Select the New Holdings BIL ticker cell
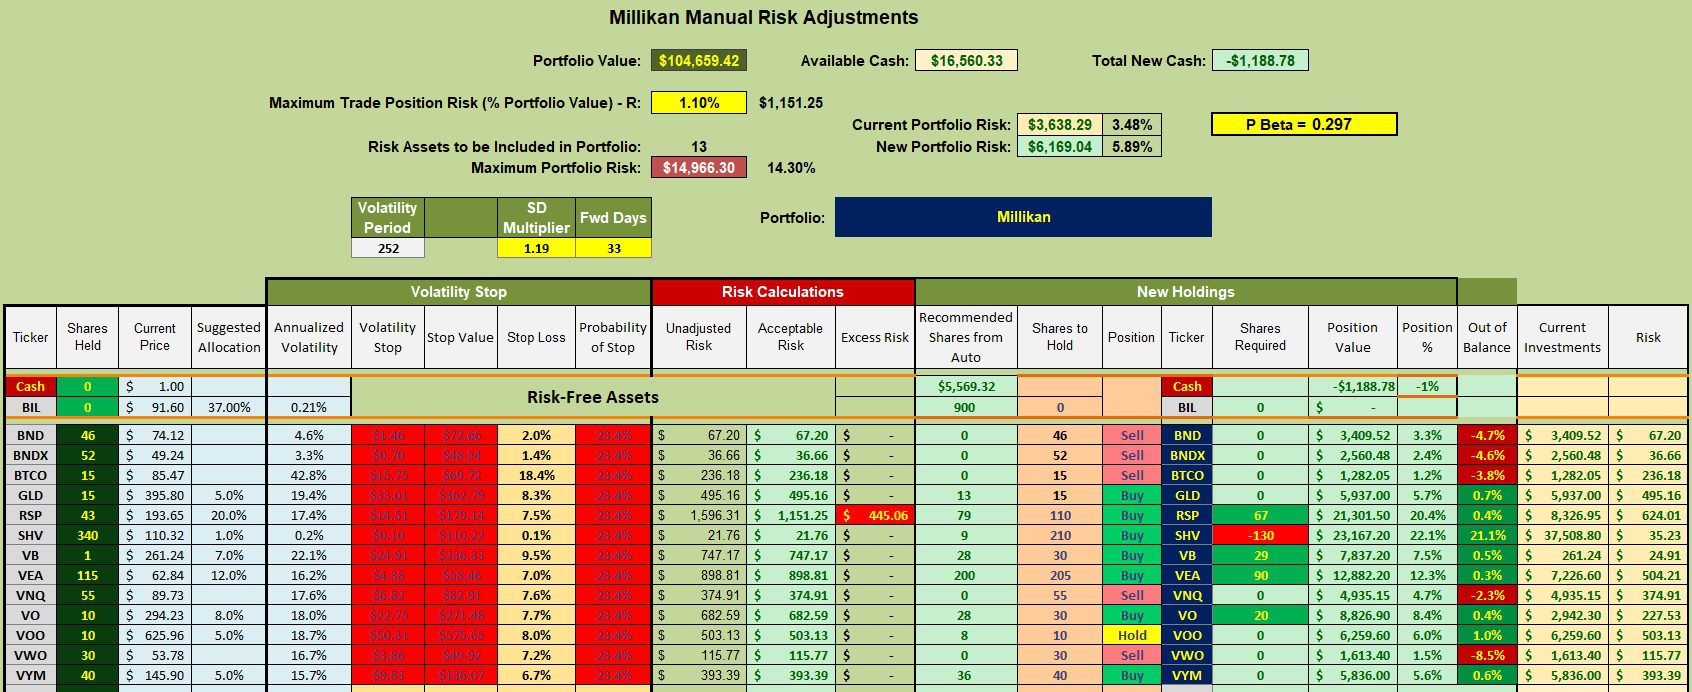 click(x=1187, y=408)
